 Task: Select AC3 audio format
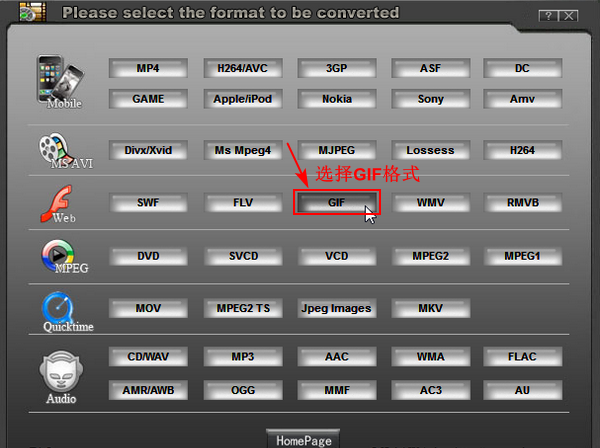pyautogui.click(x=430, y=390)
